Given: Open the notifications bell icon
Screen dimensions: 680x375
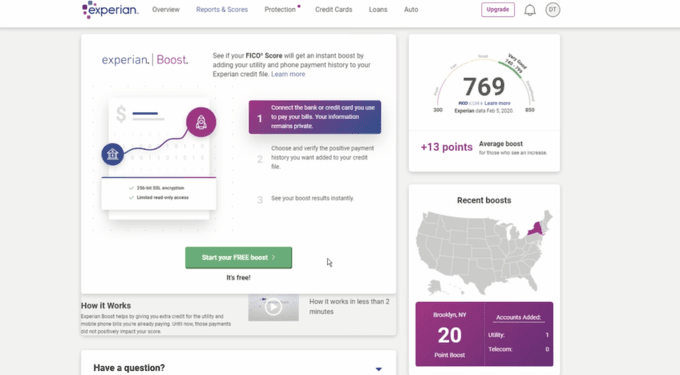Looking at the screenshot, I should 530,10.
